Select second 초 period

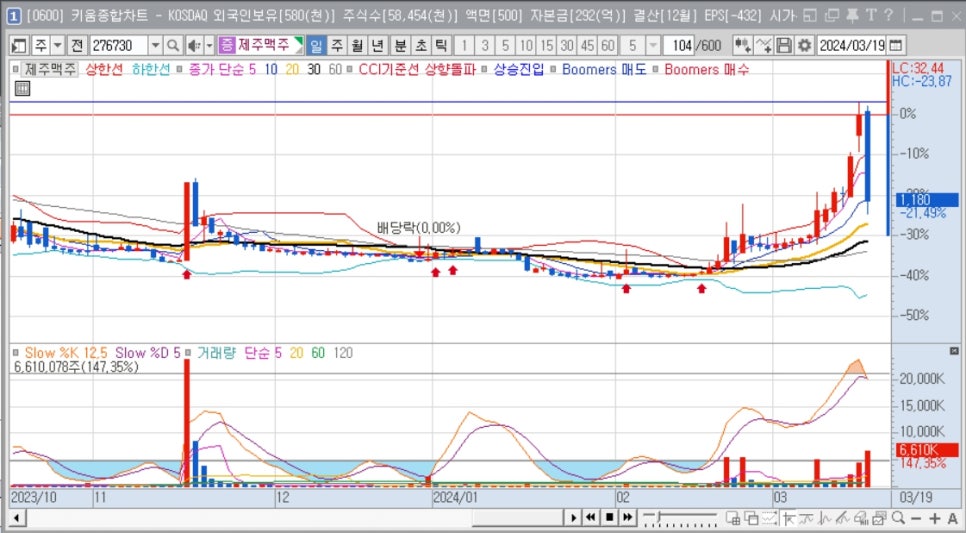(421, 45)
